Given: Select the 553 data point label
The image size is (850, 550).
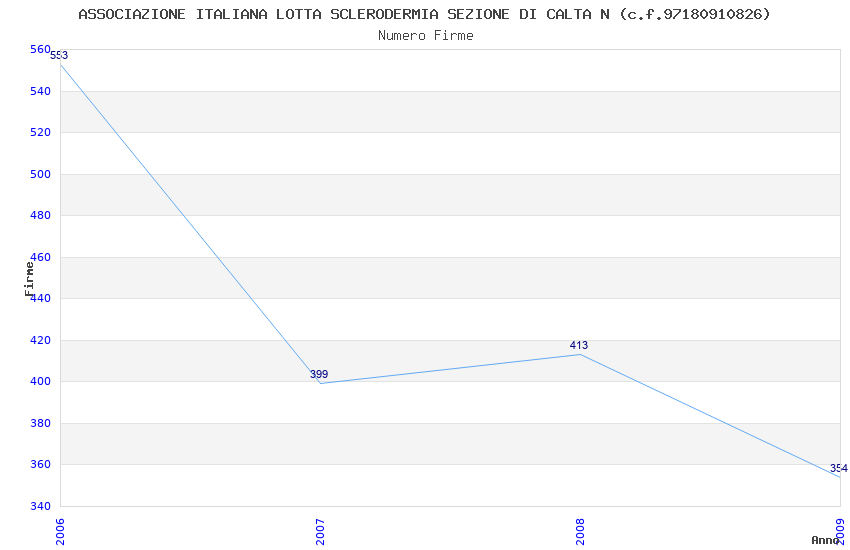Looking at the screenshot, I should tap(59, 55).
